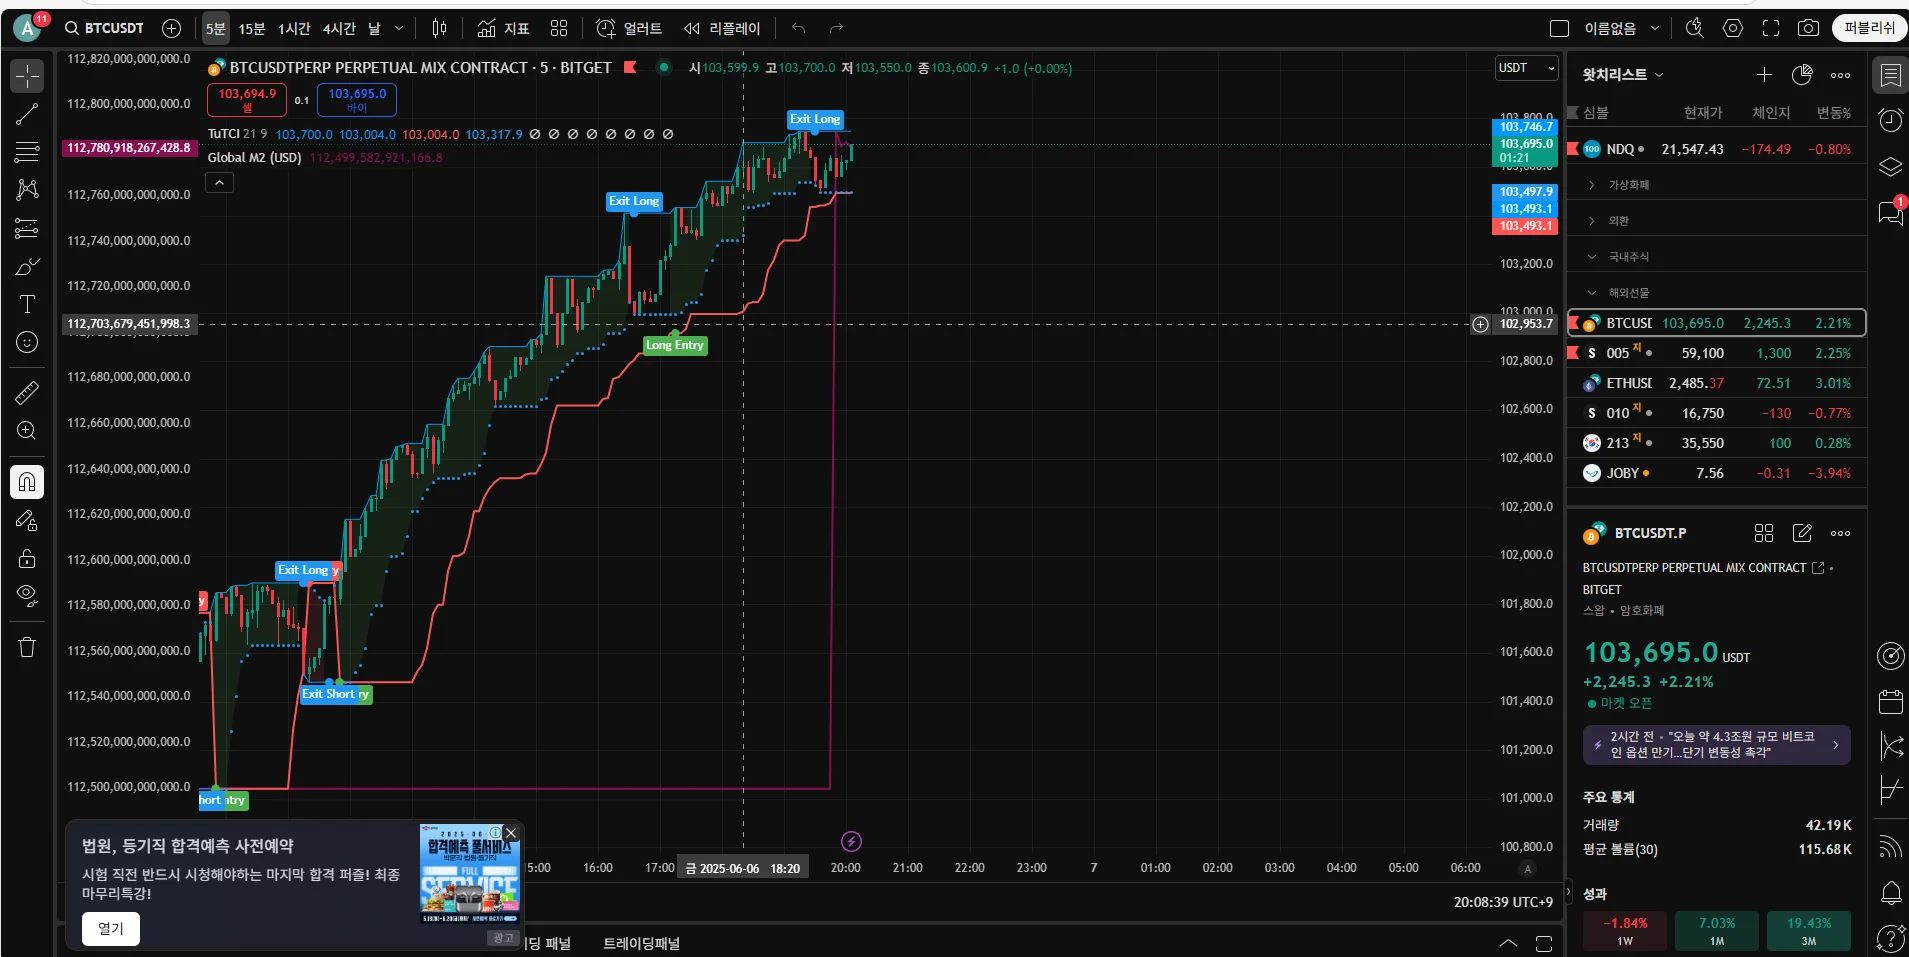The image size is (1909, 957).
Task: Open the time interval dropdown arrow
Action: pyautogui.click(x=399, y=28)
